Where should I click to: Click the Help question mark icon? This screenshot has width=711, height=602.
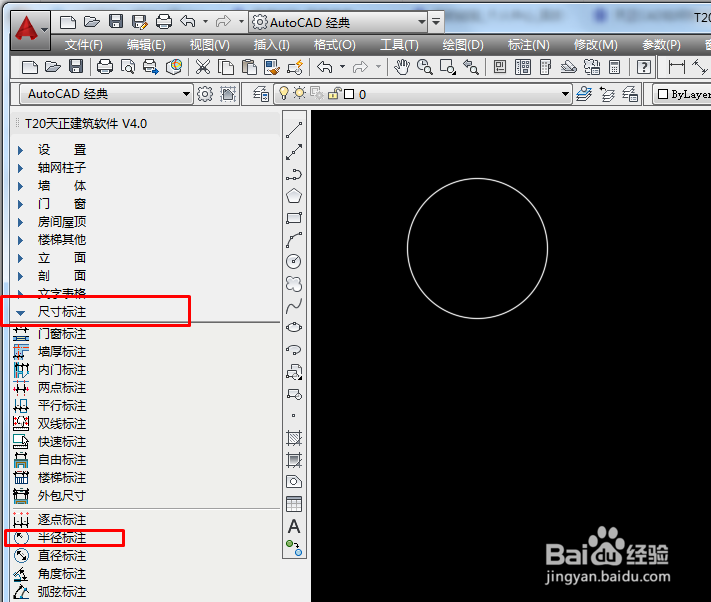(x=644, y=67)
